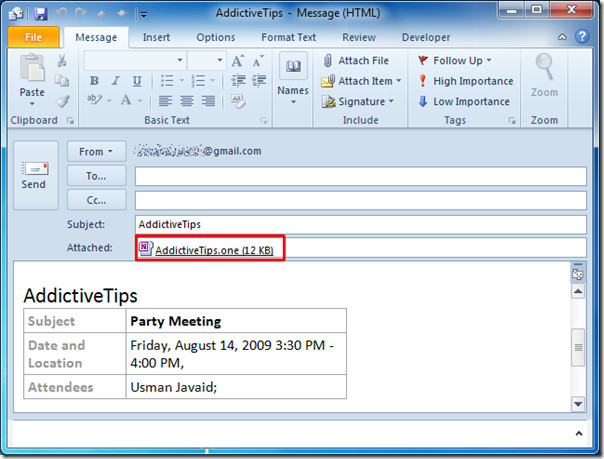Minimize the ribbon with caret icon
The image size is (604, 459).
pyautogui.click(x=562, y=37)
